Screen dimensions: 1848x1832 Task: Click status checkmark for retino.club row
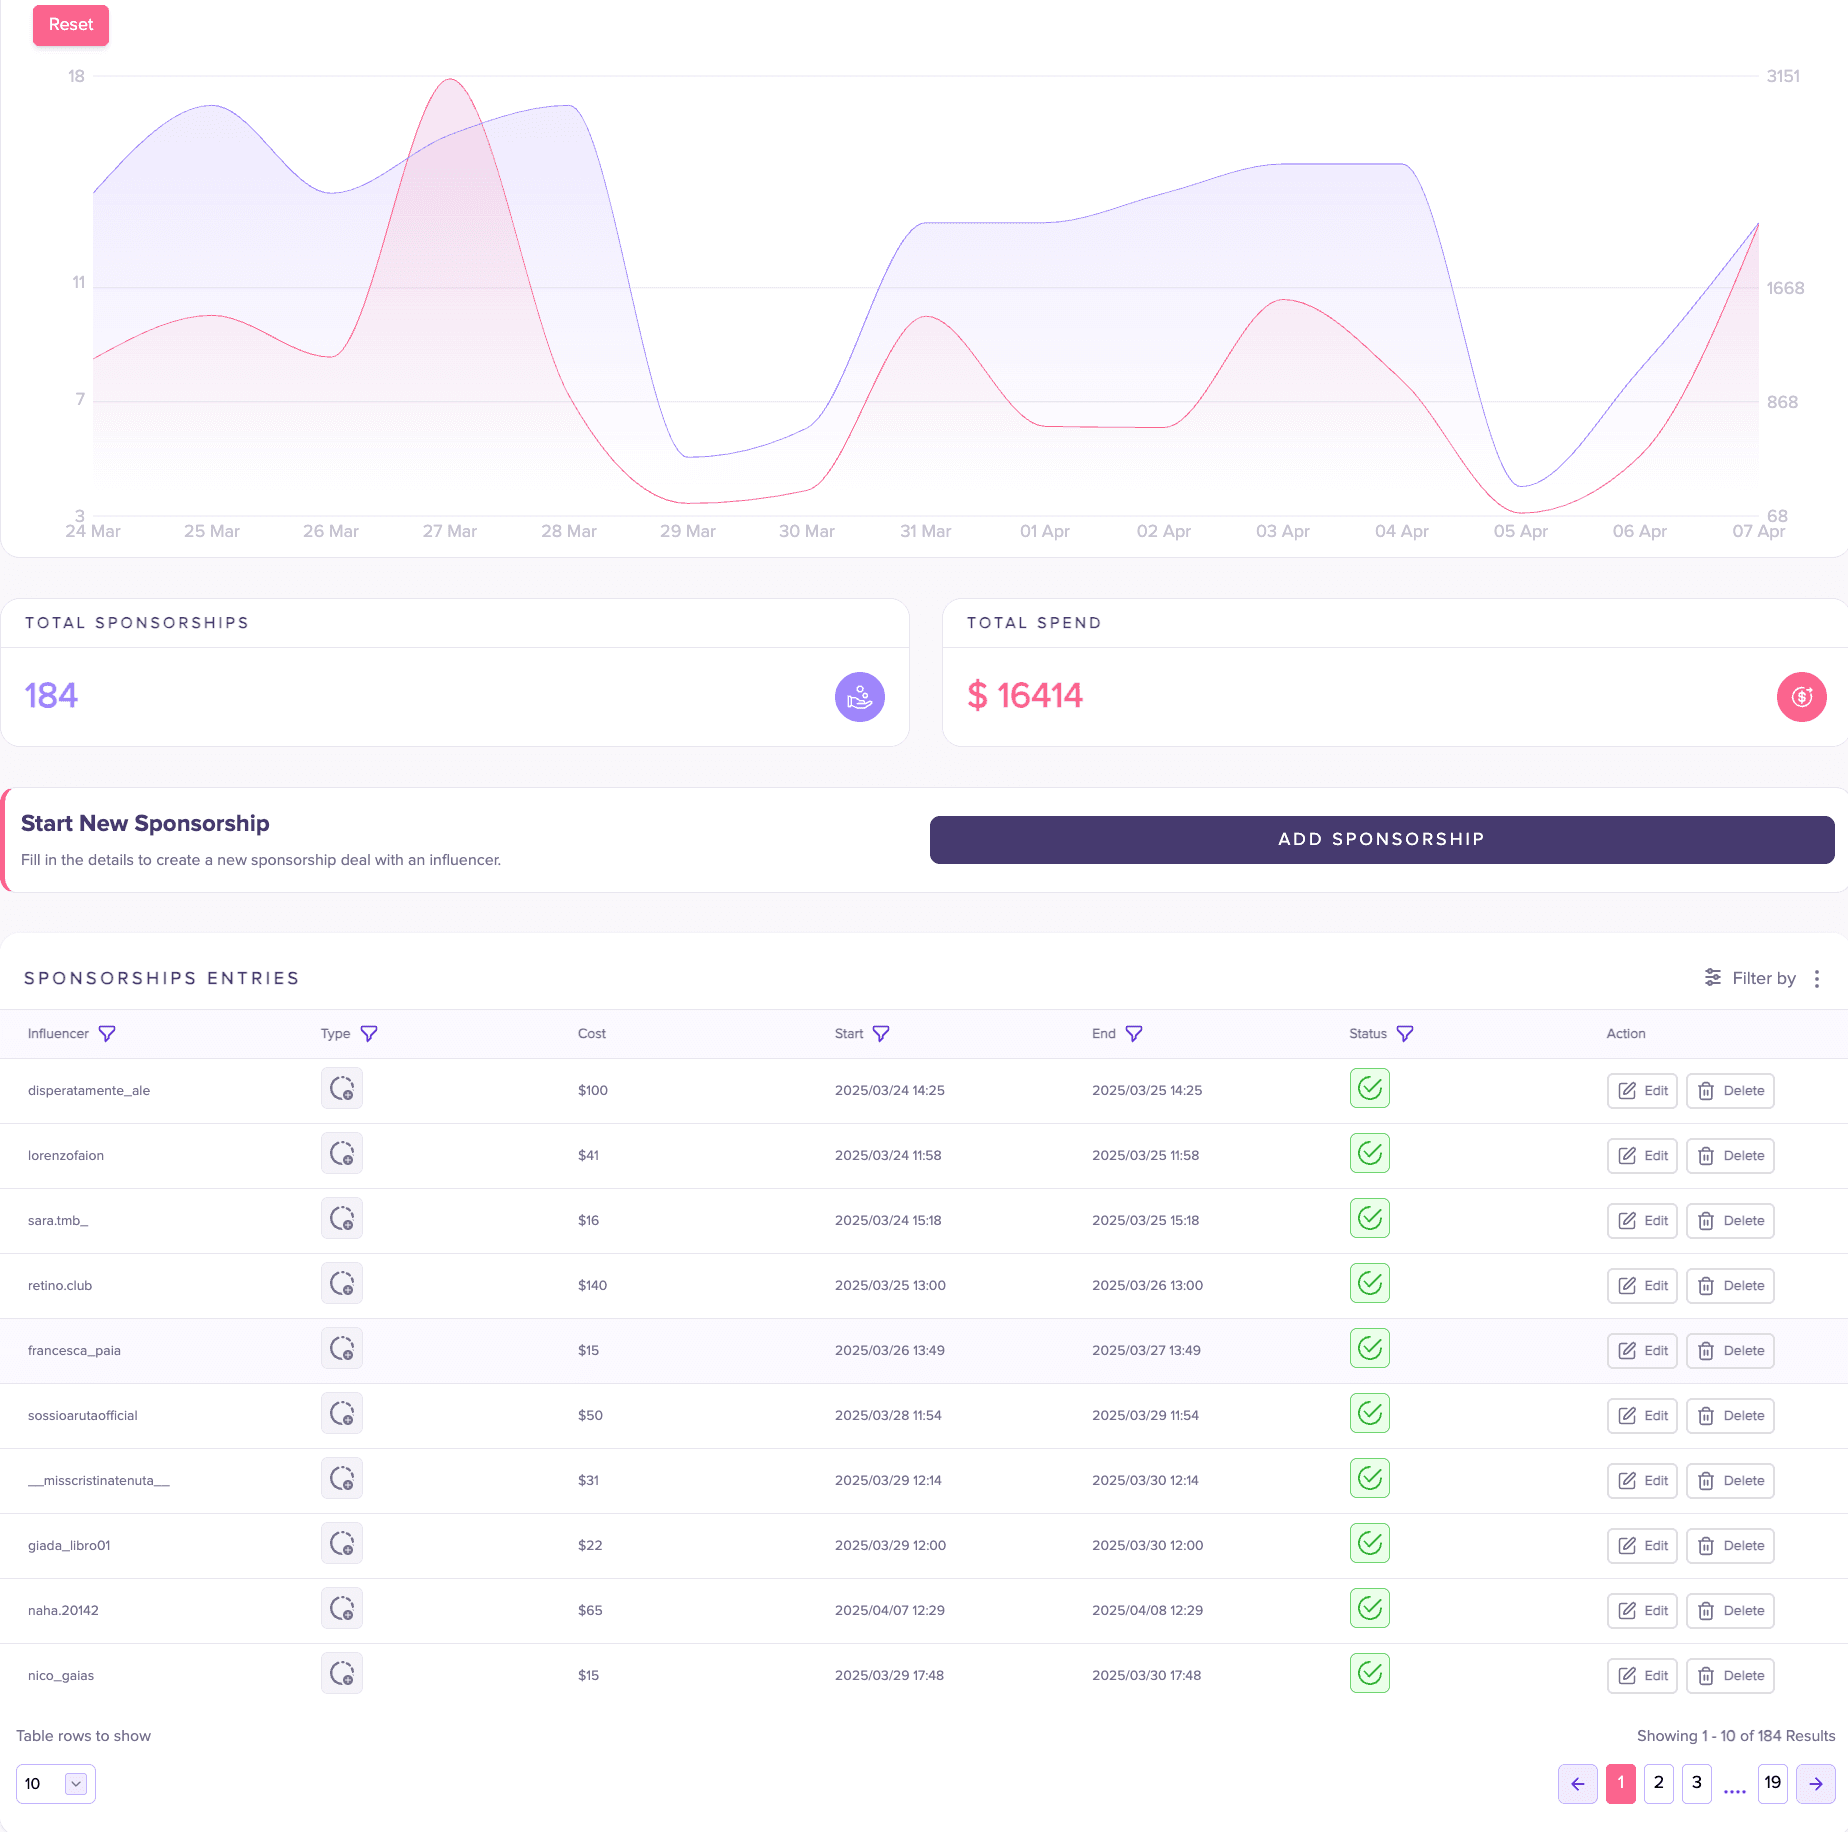click(x=1370, y=1283)
